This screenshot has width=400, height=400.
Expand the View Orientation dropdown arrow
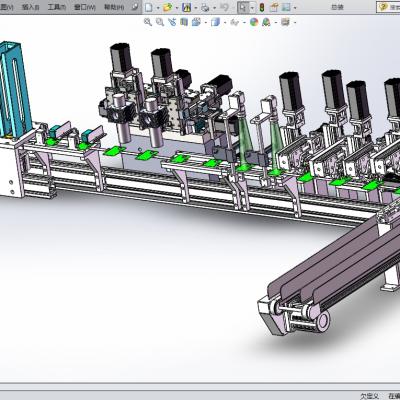pos(206,23)
